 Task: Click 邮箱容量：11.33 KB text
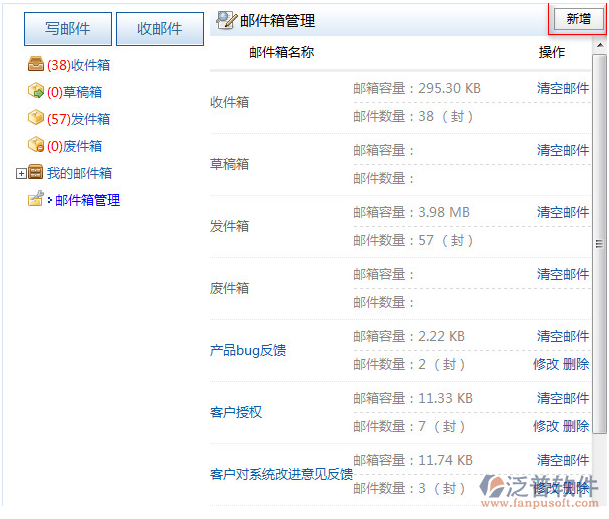click(413, 399)
